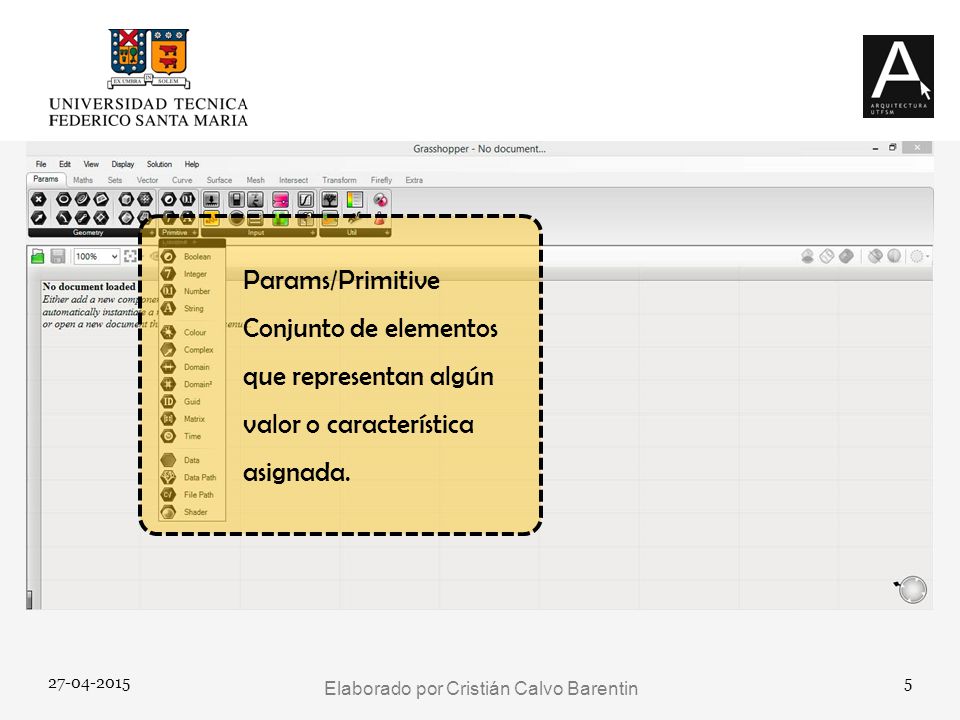Select the Plane parameter icon in Geometry
Viewport: 960px width, 720px height.
(101, 218)
